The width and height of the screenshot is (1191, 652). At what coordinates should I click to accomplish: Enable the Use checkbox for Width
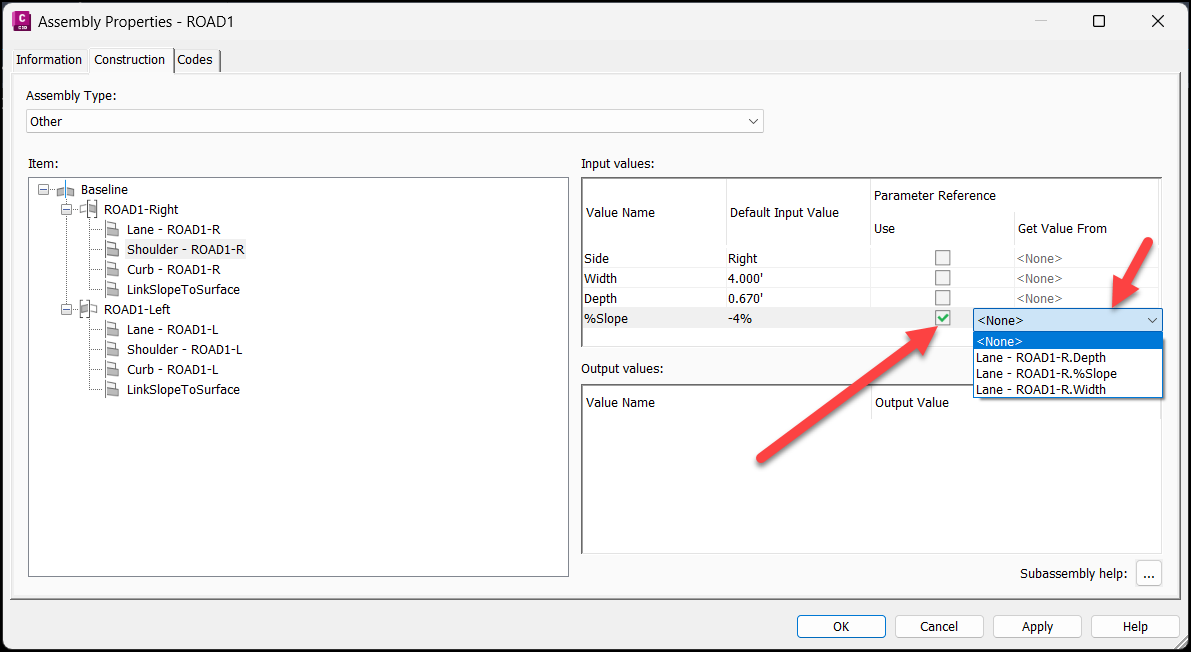point(942,278)
